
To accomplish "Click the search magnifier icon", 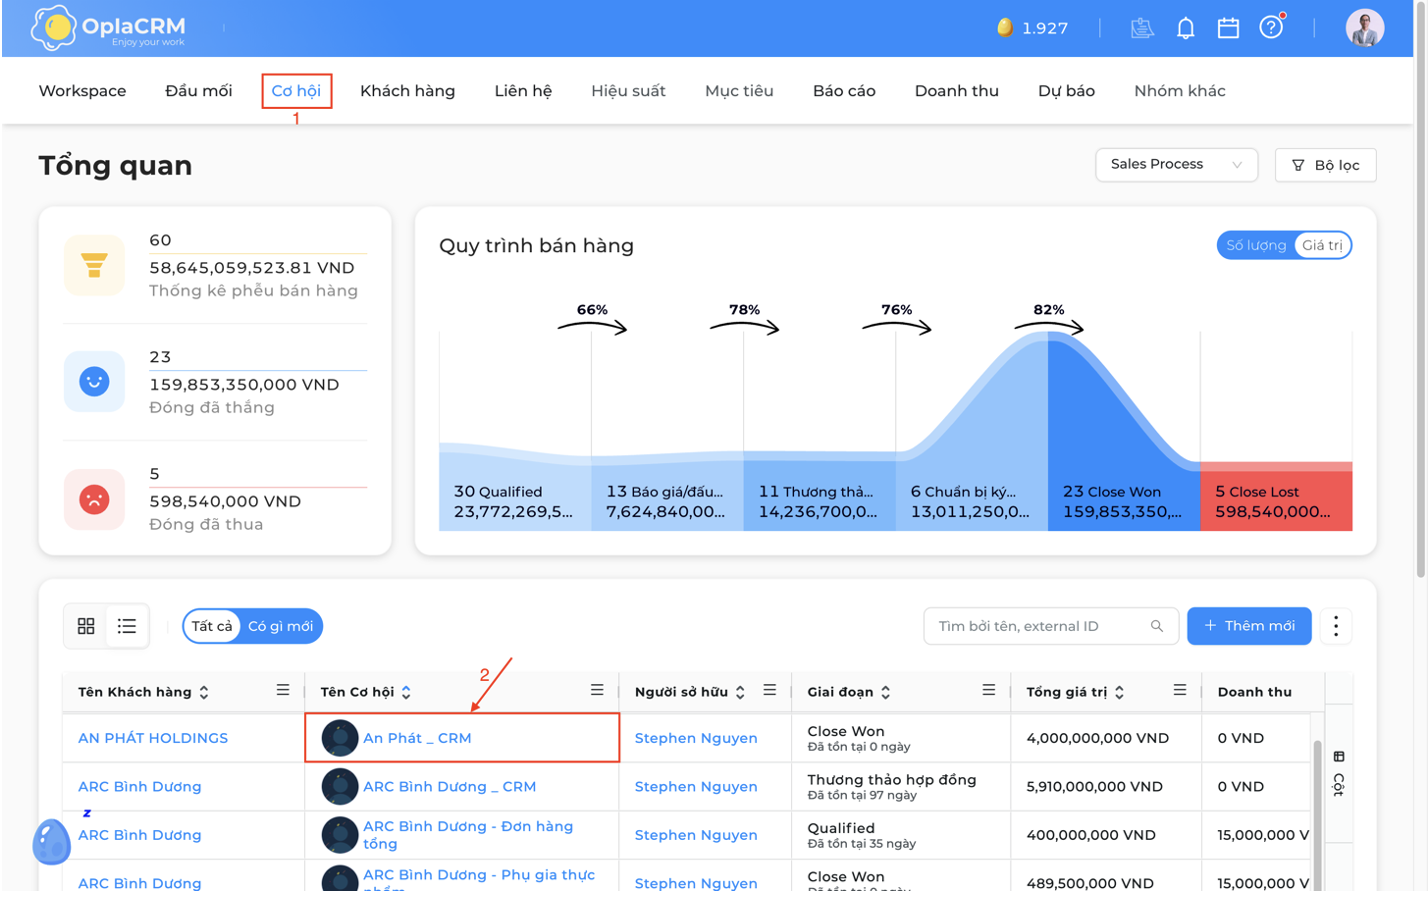I will pyautogui.click(x=1157, y=626).
